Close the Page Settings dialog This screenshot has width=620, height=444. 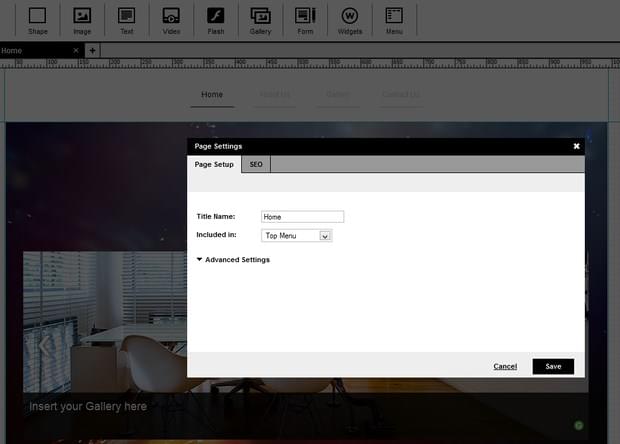point(577,146)
